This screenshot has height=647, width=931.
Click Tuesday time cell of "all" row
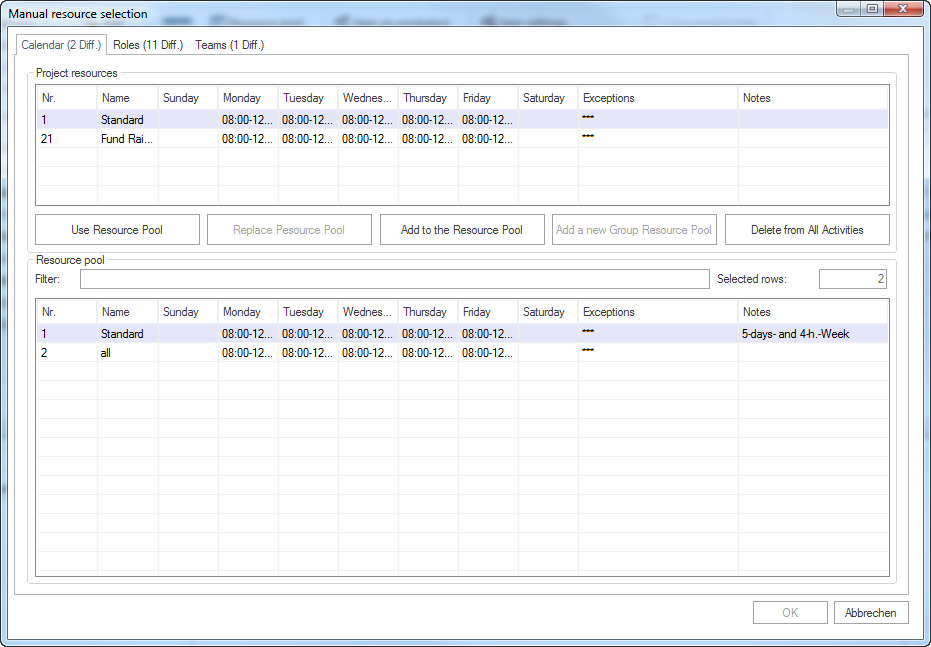pyautogui.click(x=308, y=353)
